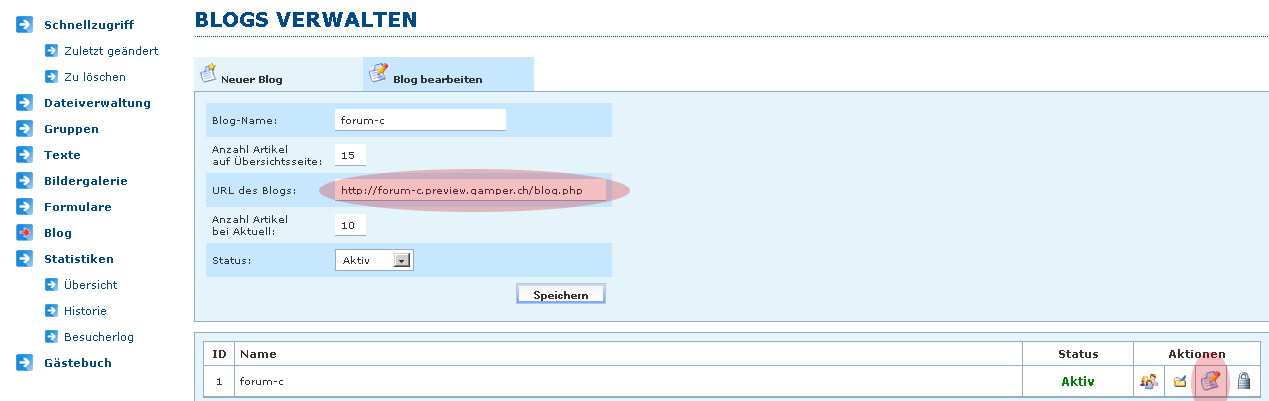
Task: Click the arrow icon beside Schnellzugriff
Action: pyautogui.click(x=25, y=24)
